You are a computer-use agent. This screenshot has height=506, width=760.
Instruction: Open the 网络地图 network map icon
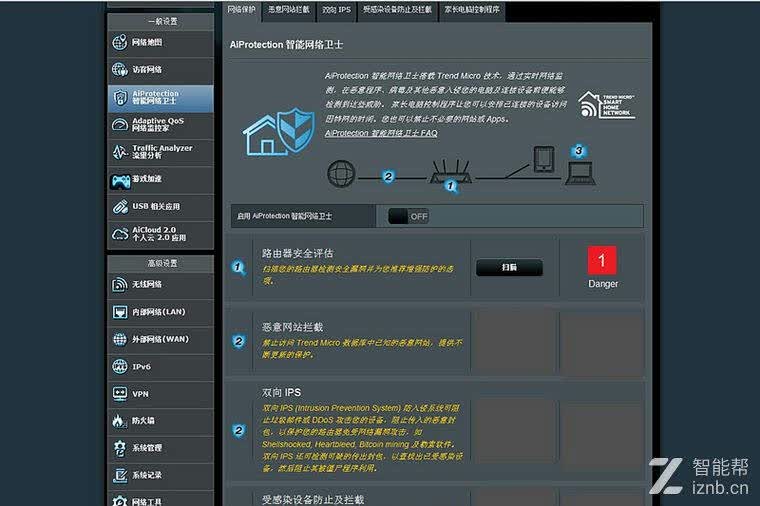coord(120,42)
